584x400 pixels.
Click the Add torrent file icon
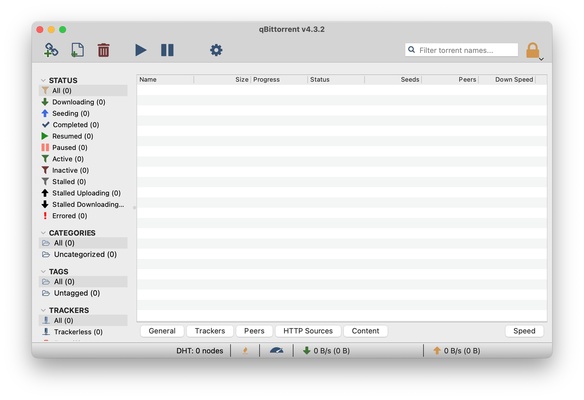pos(77,50)
